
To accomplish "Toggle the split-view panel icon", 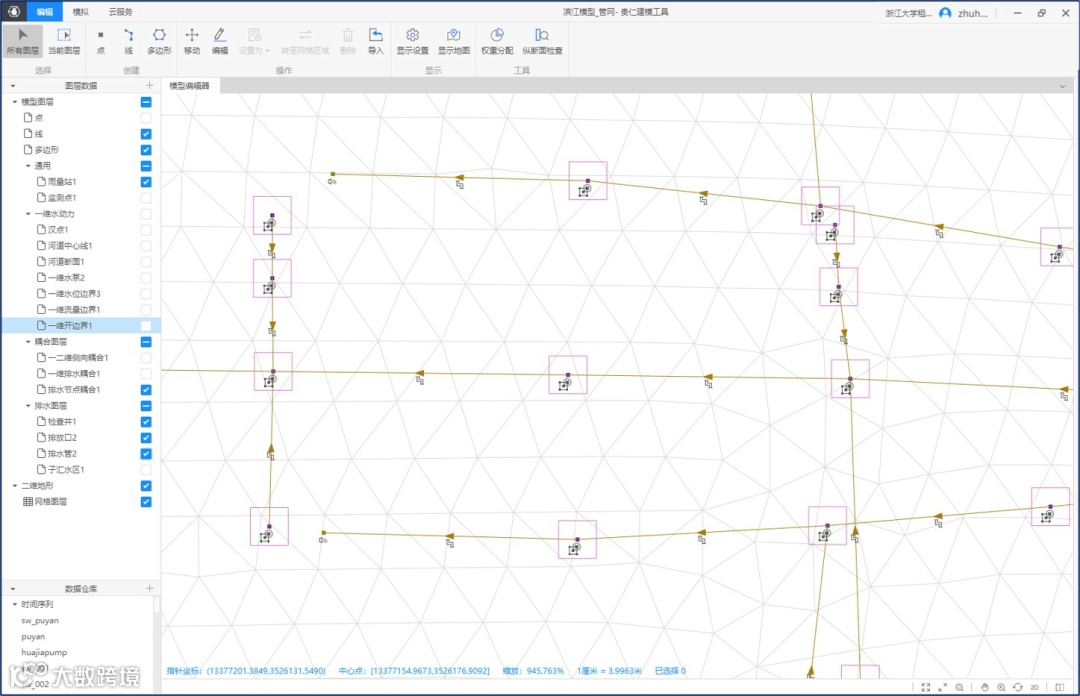I will pos(1059,687).
